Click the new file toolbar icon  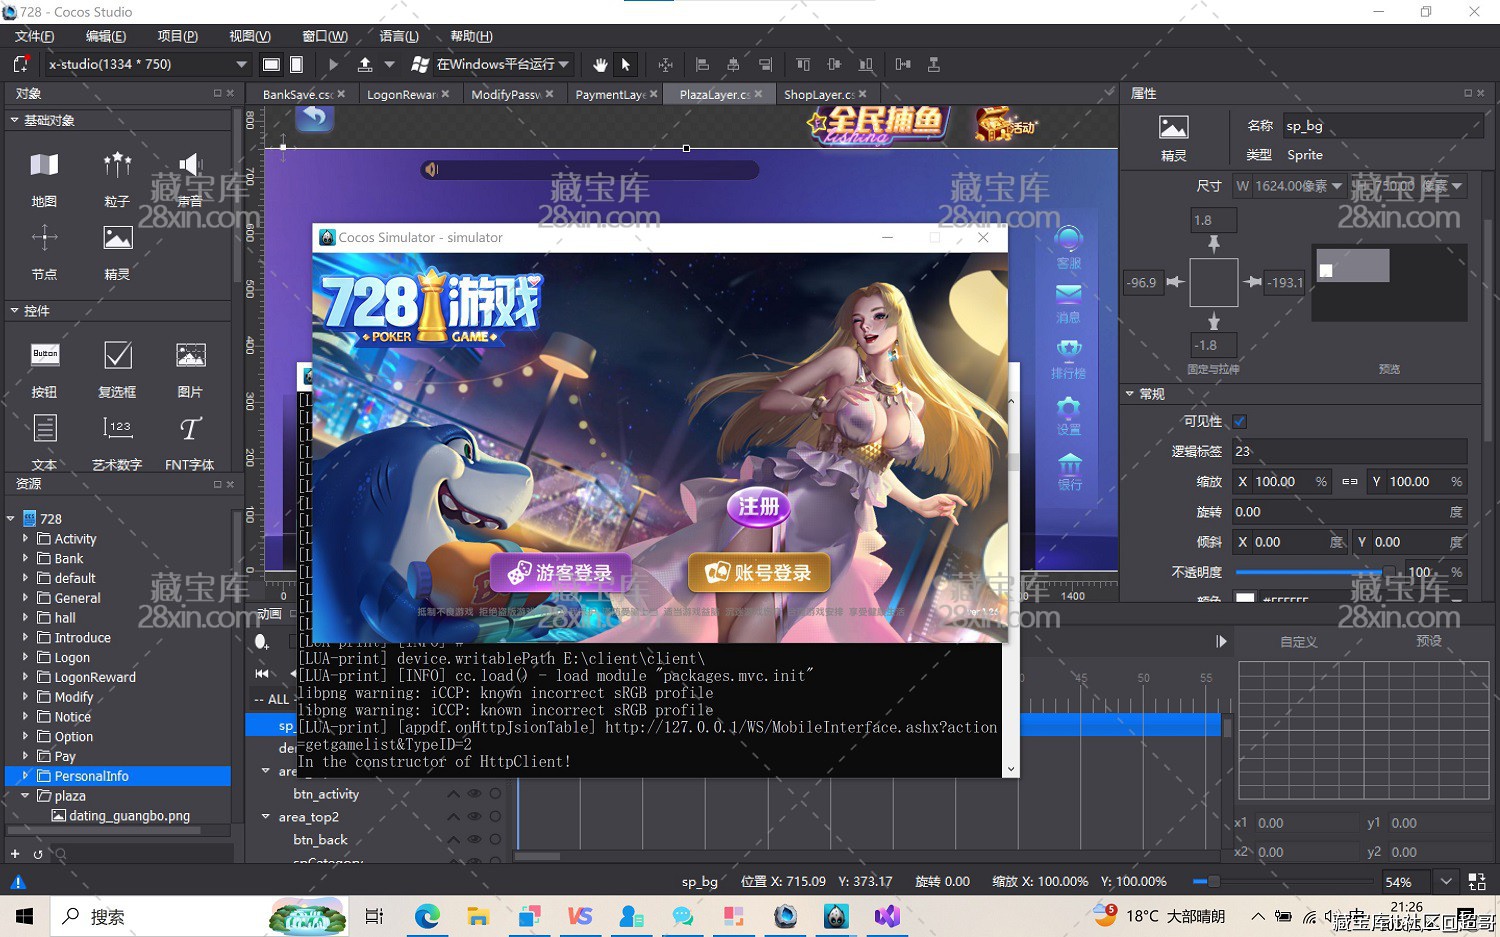(x=20, y=64)
